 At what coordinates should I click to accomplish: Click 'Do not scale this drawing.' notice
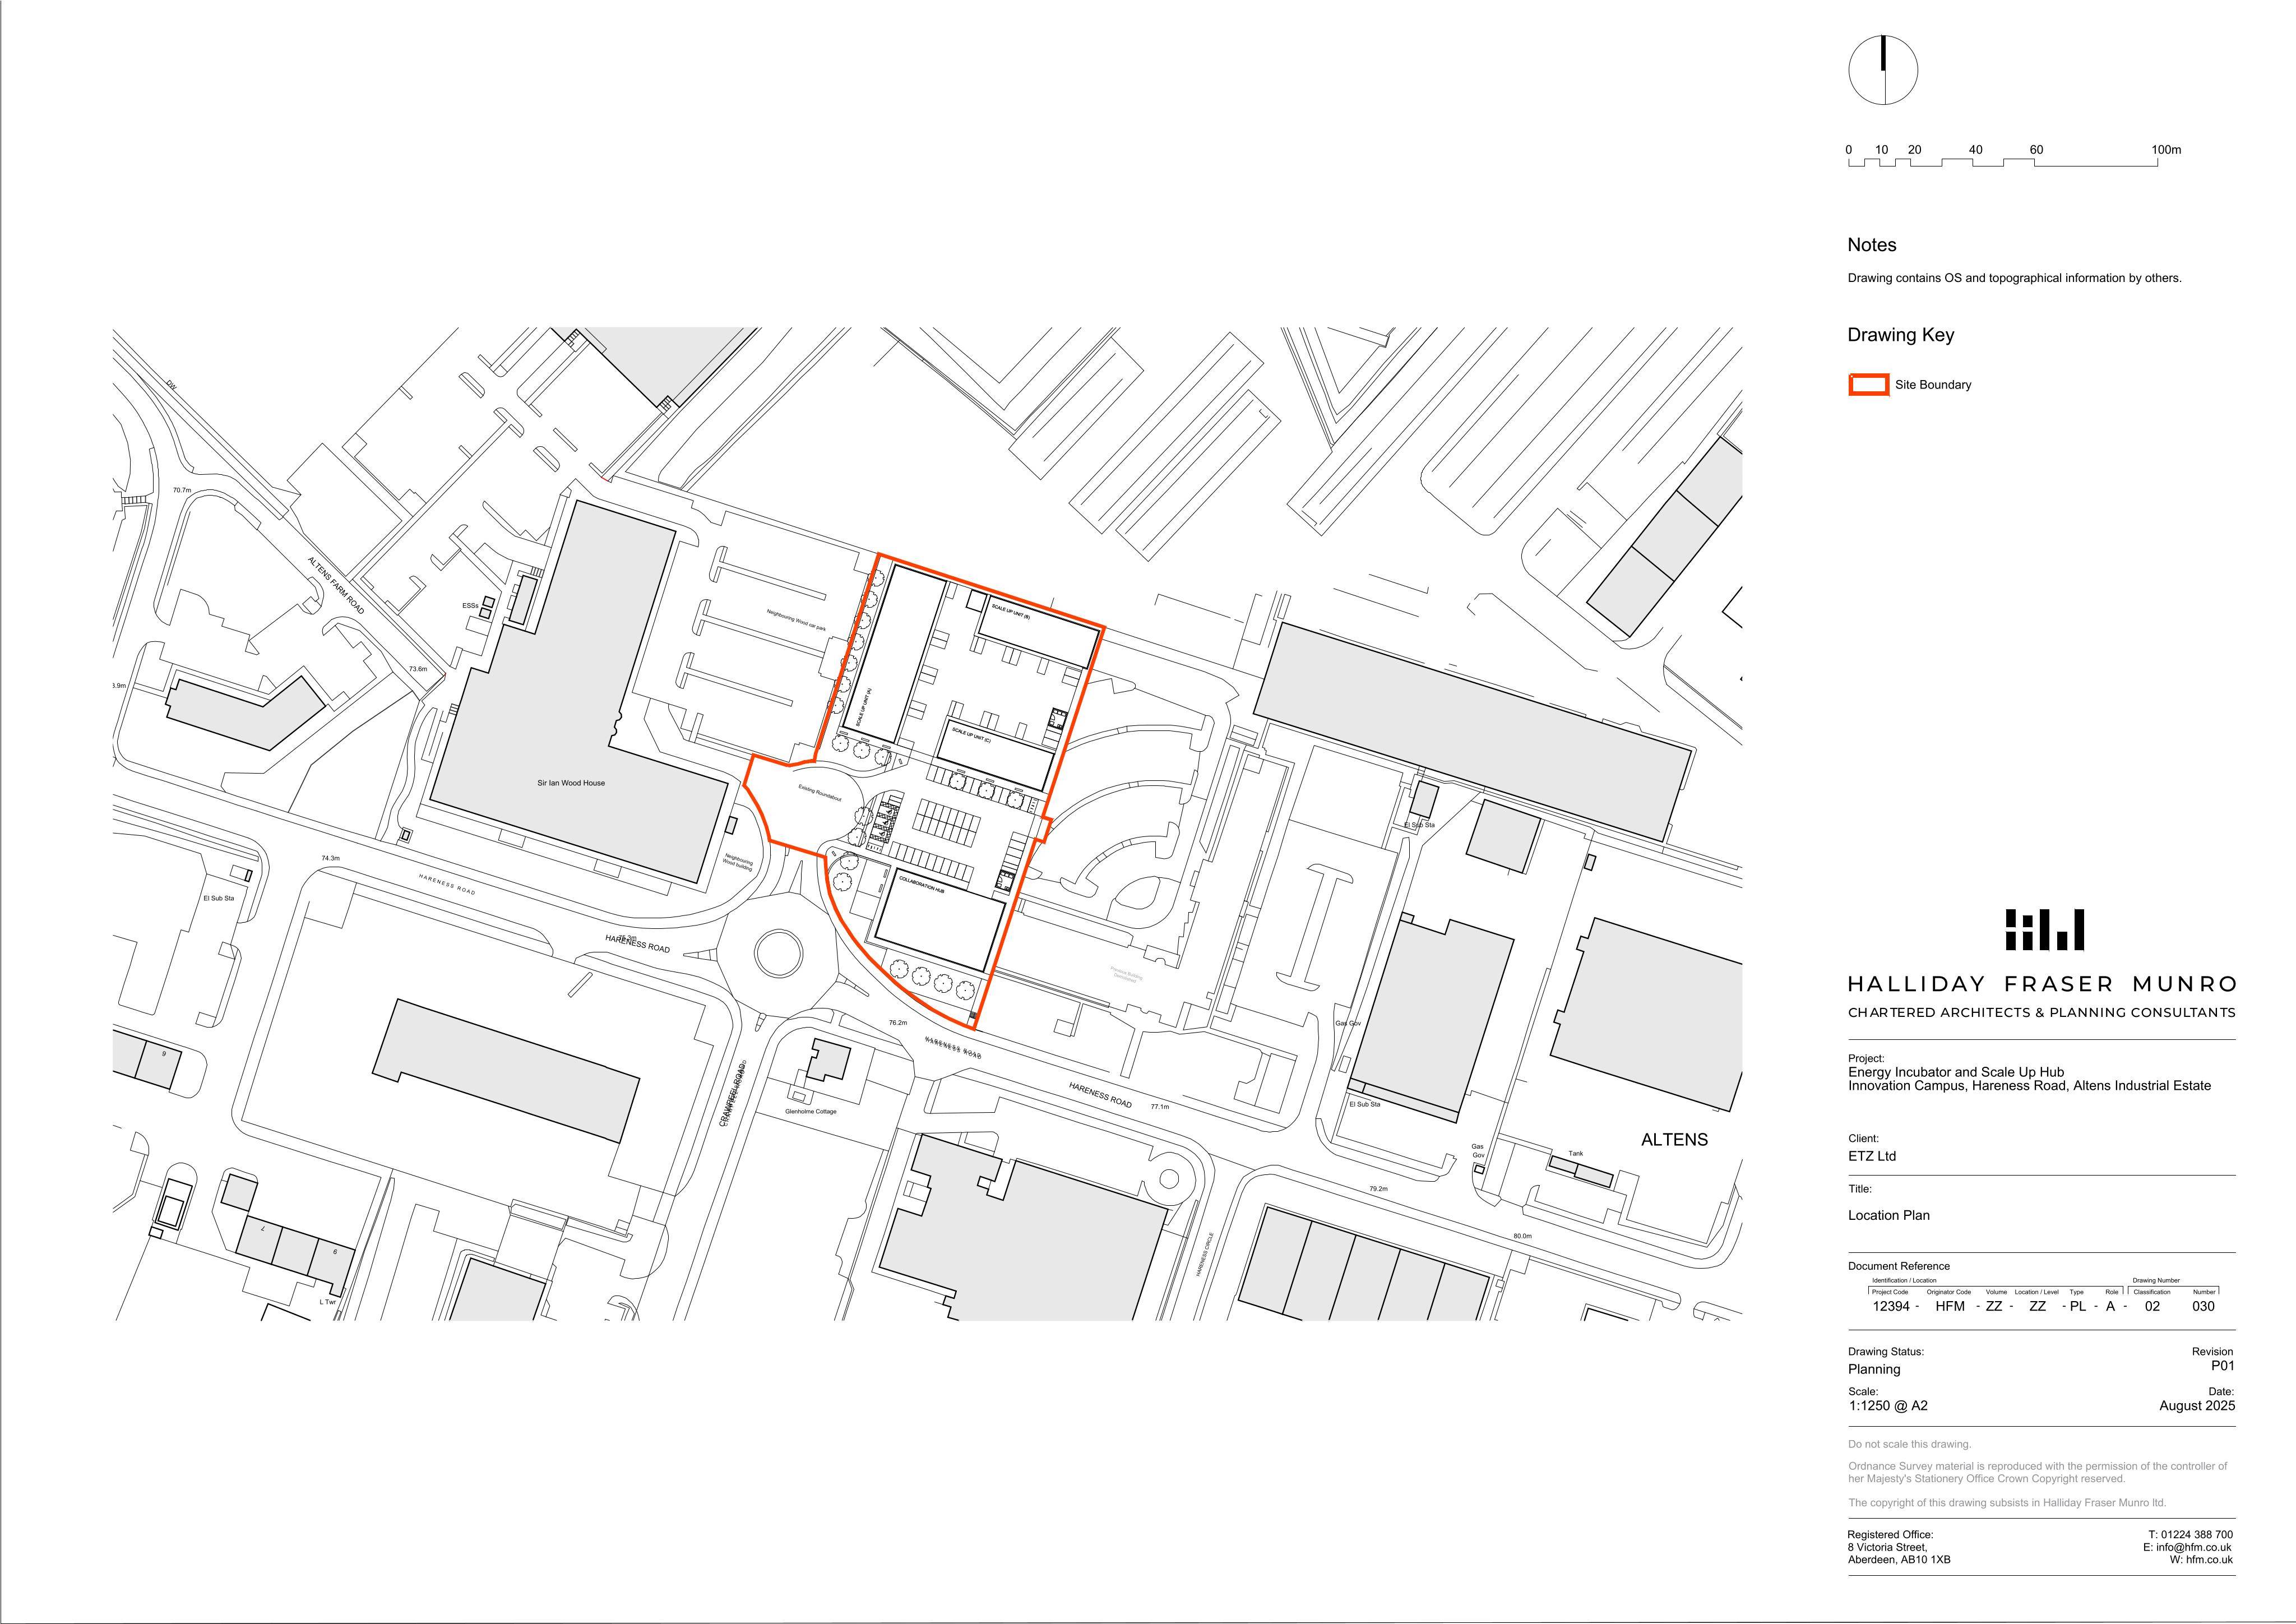tap(1909, 1444)
